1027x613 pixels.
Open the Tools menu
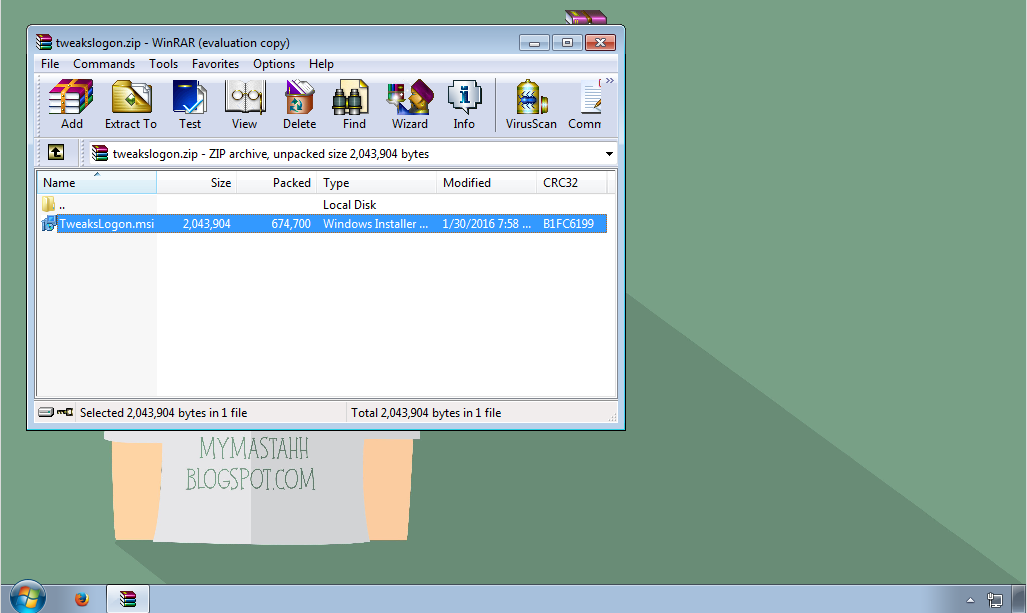163,64
